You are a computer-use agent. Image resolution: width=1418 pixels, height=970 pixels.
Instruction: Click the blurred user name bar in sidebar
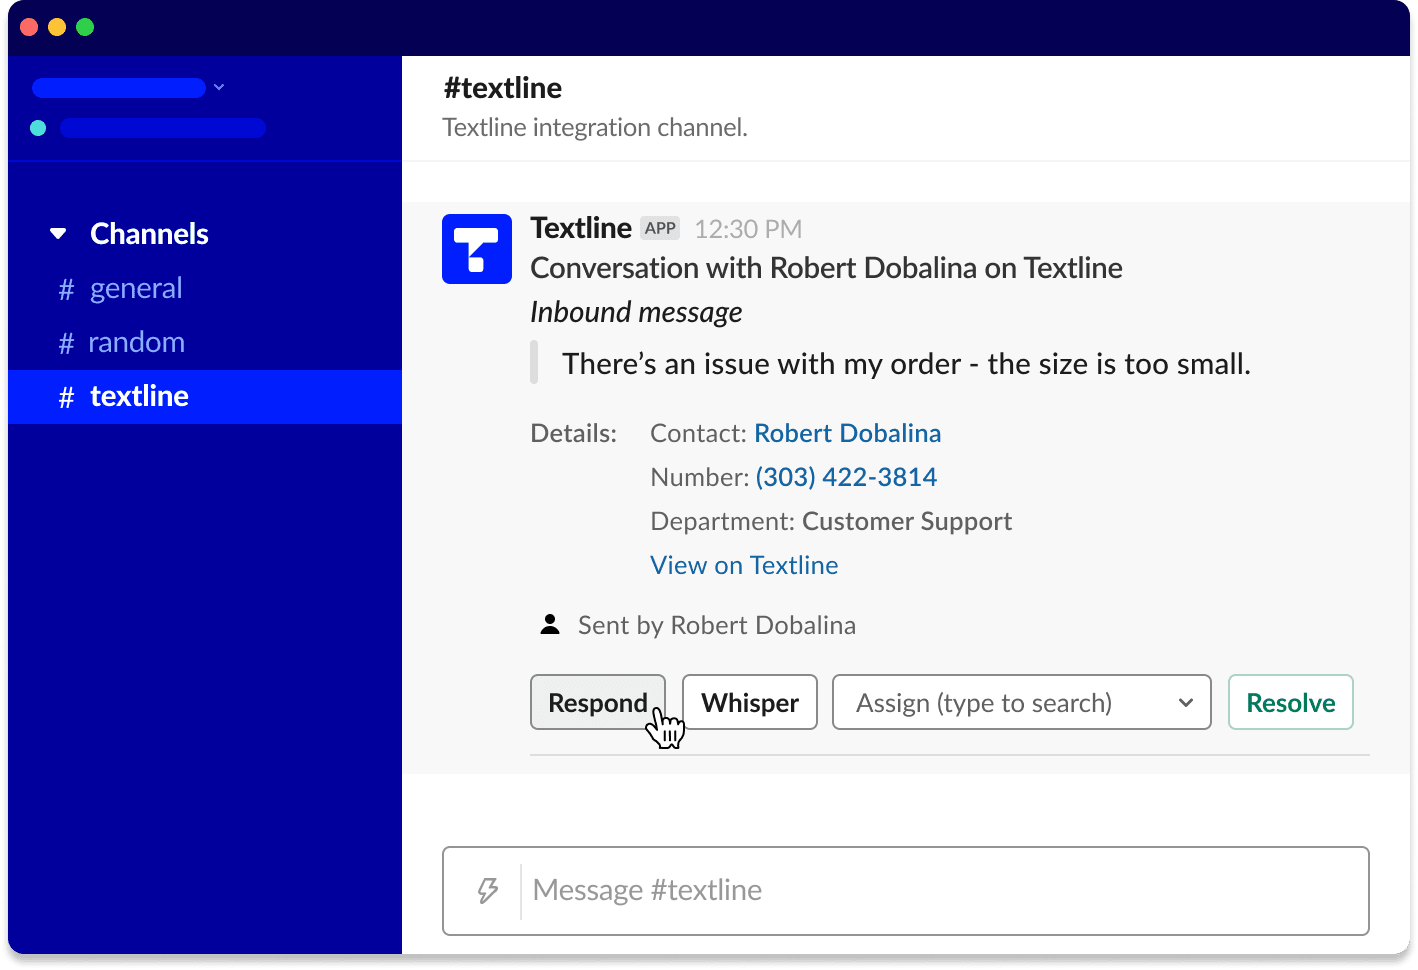(x=163, y=128)
